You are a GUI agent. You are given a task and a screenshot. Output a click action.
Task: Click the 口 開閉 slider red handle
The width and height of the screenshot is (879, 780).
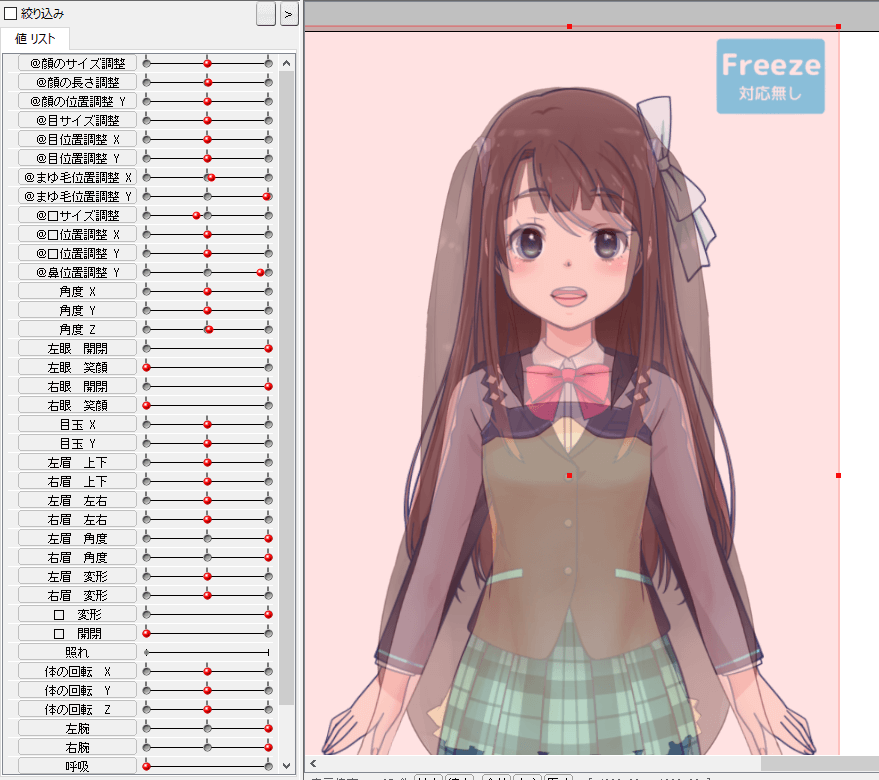tap(147, 634)
